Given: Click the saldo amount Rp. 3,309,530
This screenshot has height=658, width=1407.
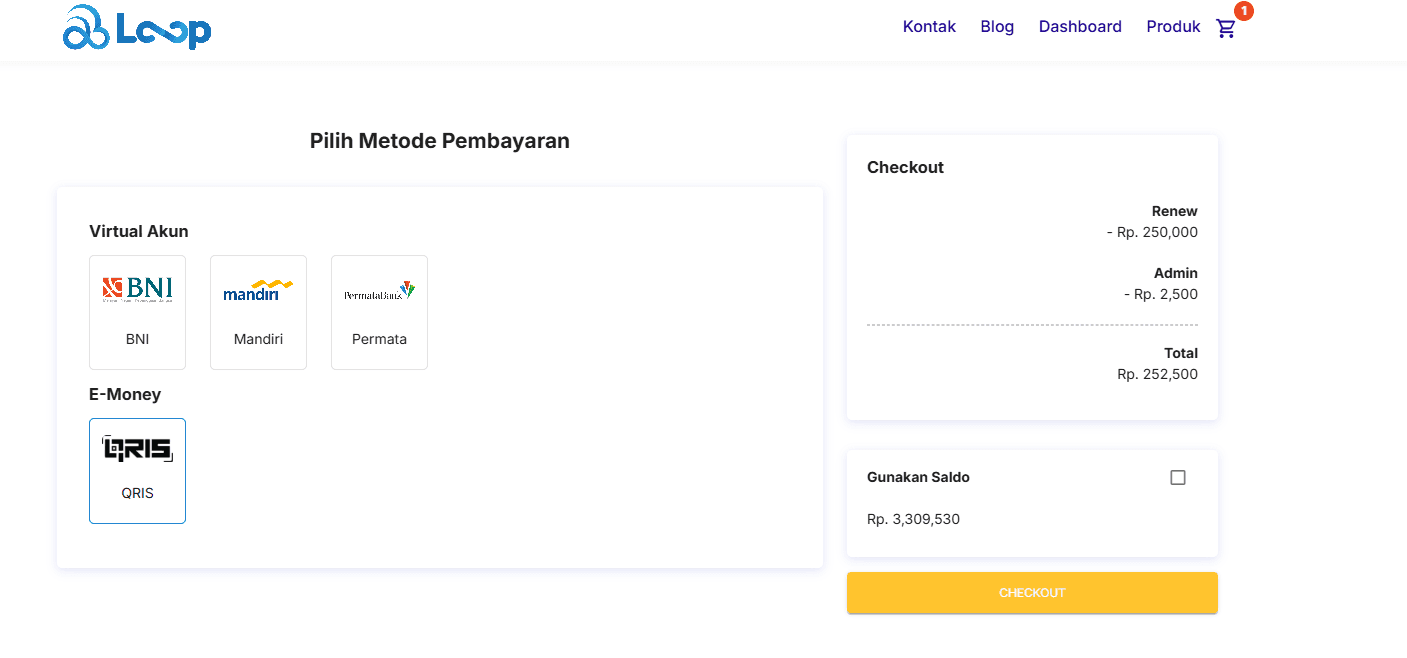Looking at the screenshot, I should tap(913, 519).
